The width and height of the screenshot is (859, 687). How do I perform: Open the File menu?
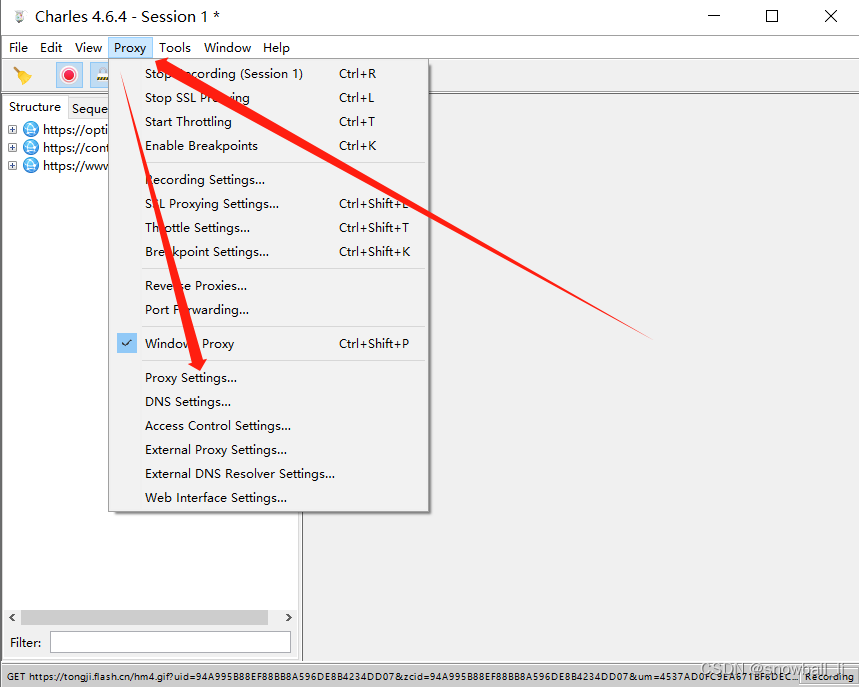point(18,48)
